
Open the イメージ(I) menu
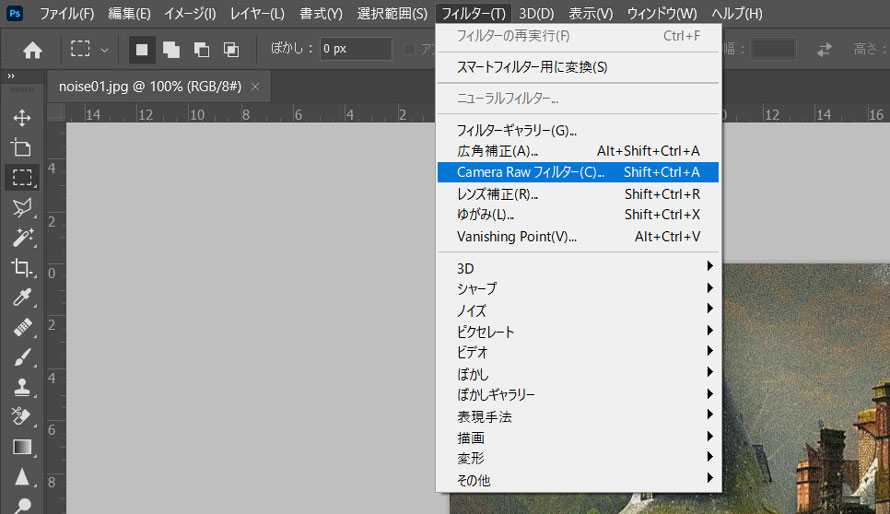[190, 13]
